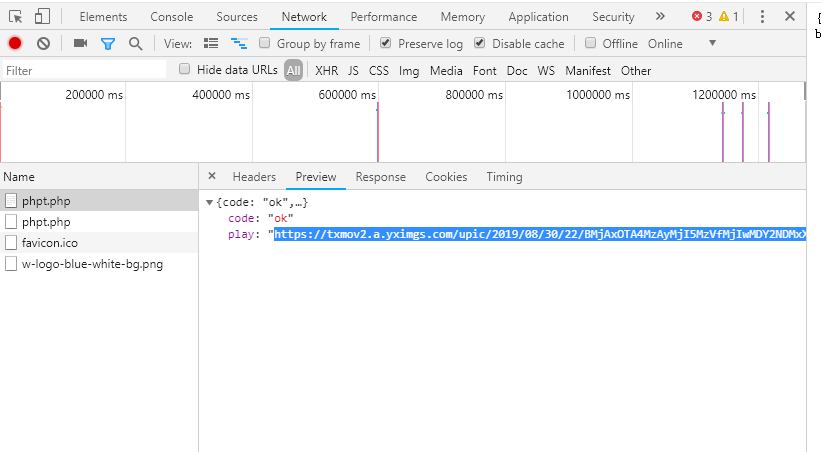
Task: Switch to the Console tab
Action: click(172, 17)
